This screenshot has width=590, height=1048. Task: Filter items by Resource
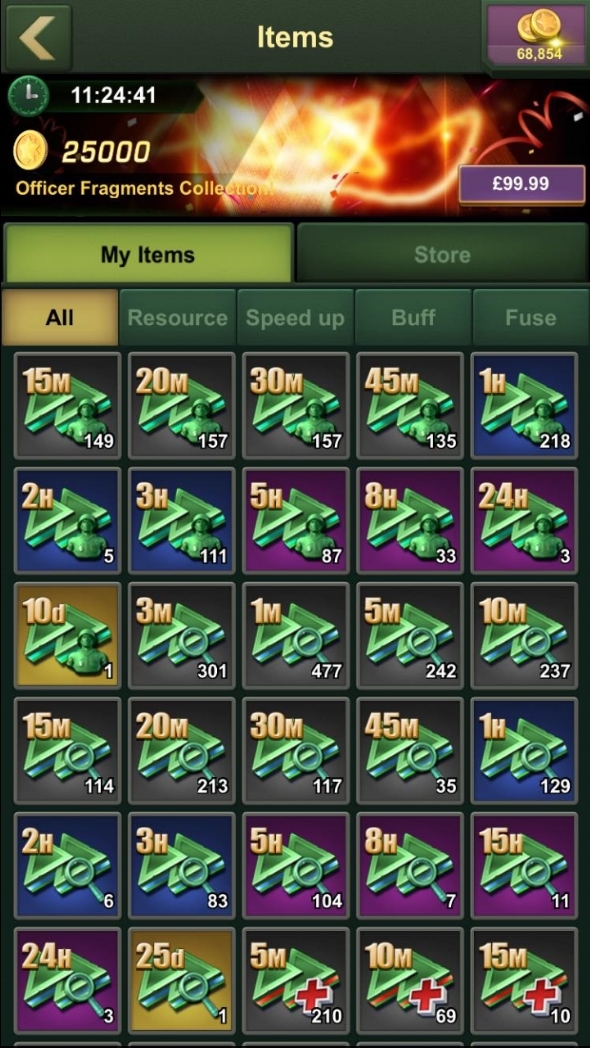(177, 317)
